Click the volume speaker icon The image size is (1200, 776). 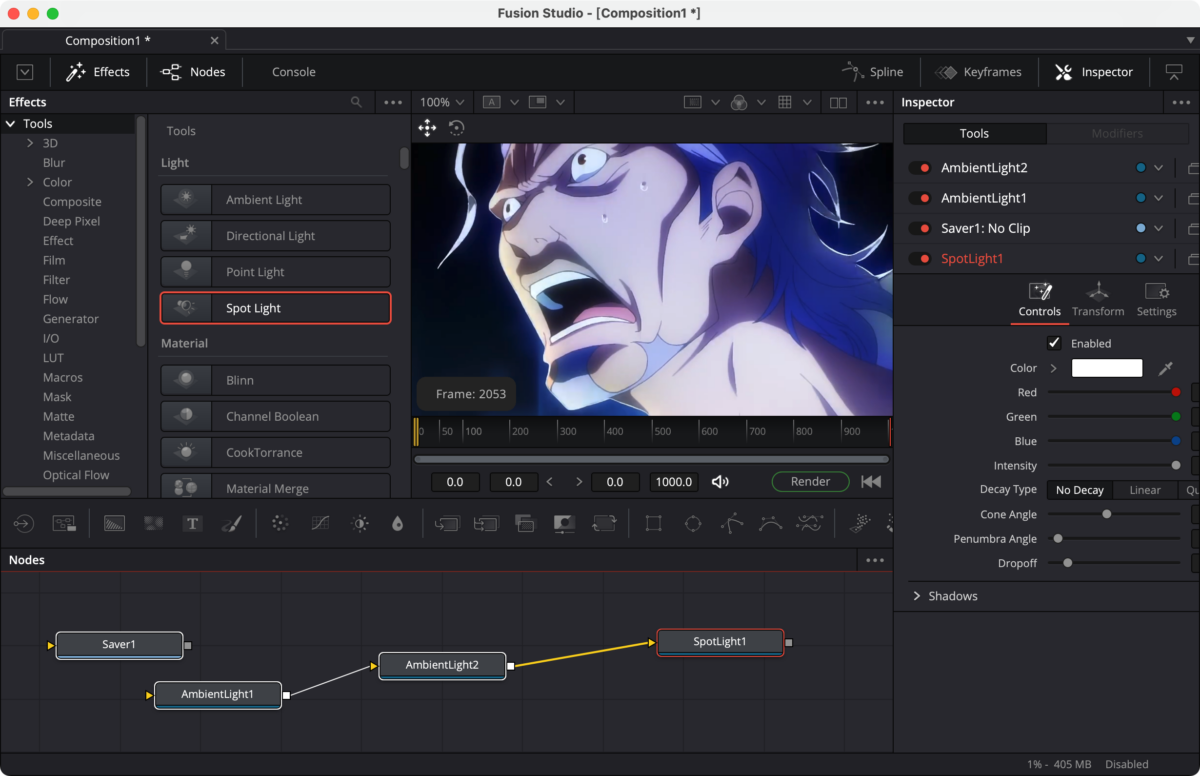(x=720, y=482)
